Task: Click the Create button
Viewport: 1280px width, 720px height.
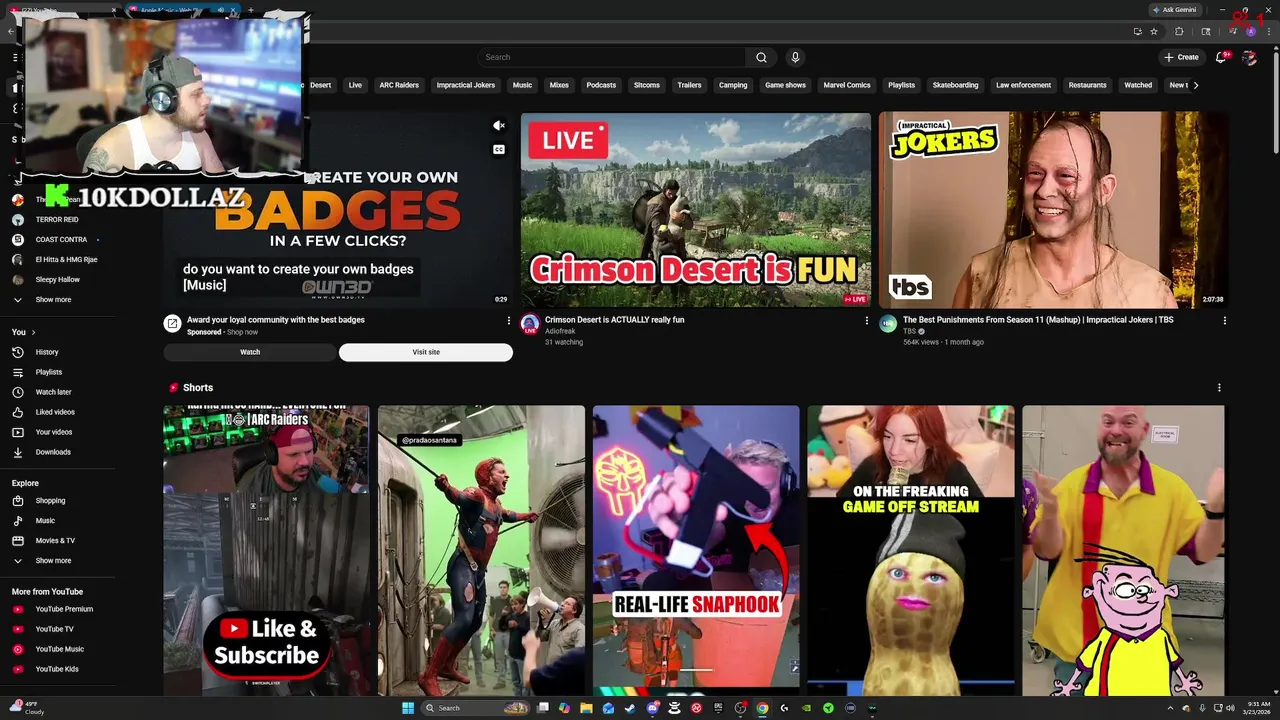Action: 1181,57
